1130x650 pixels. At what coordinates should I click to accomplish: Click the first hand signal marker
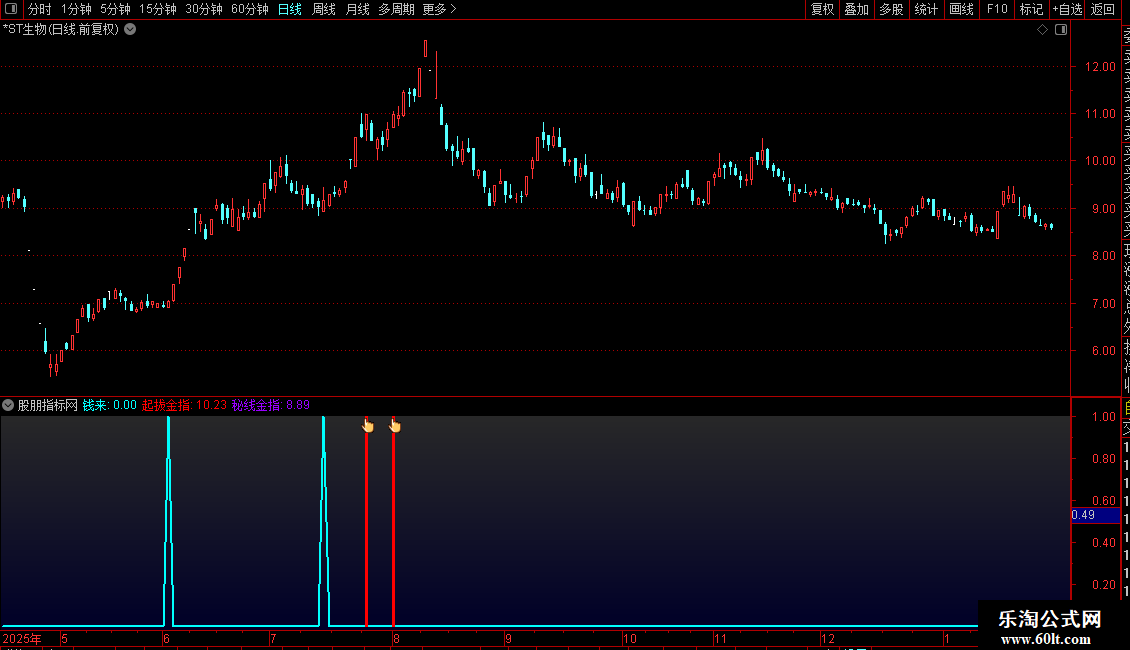368,426
